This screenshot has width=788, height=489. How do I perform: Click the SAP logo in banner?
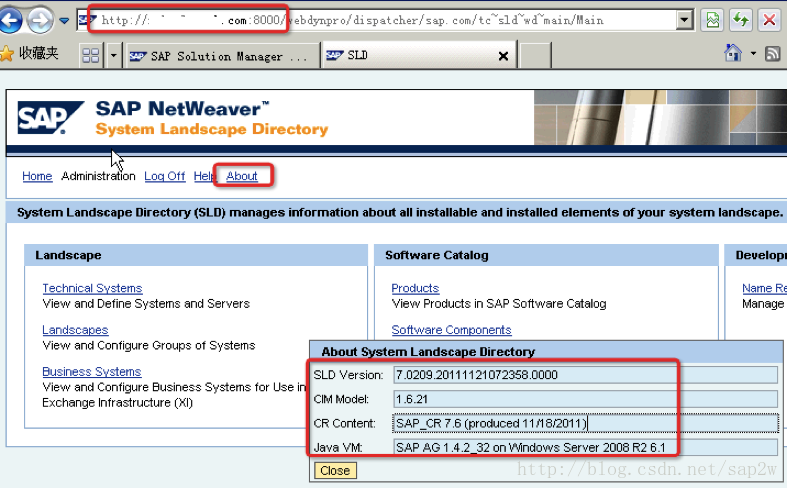[50, 118]
